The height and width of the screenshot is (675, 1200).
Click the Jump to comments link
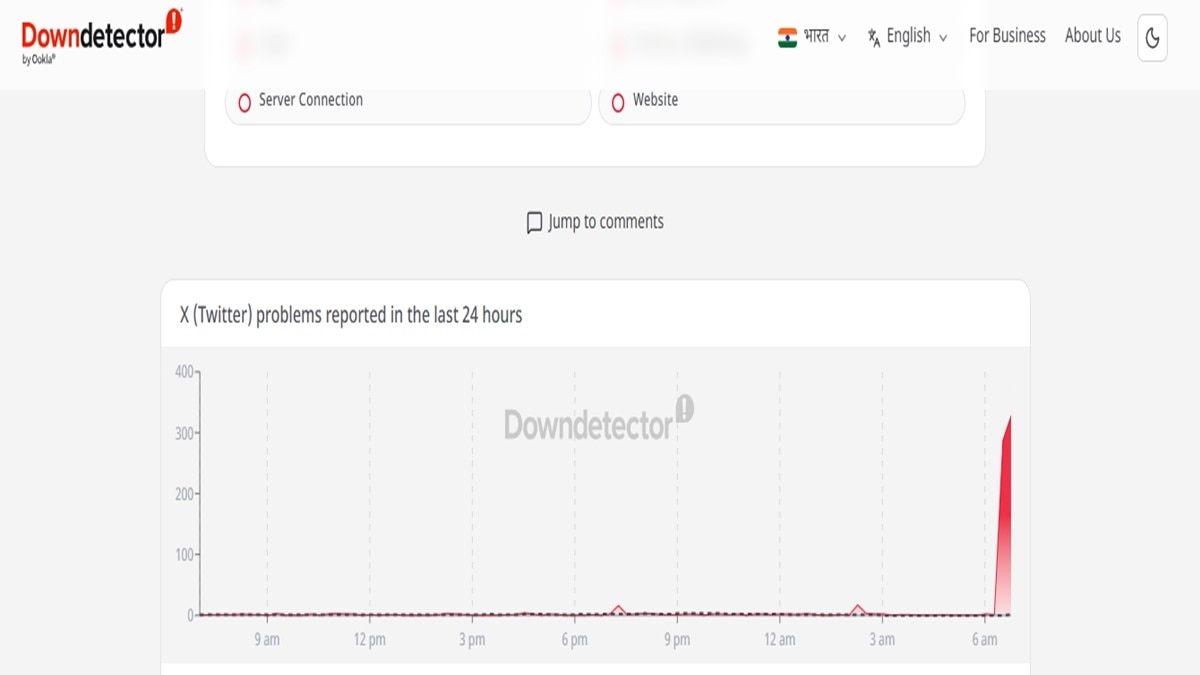pos(605,222)
